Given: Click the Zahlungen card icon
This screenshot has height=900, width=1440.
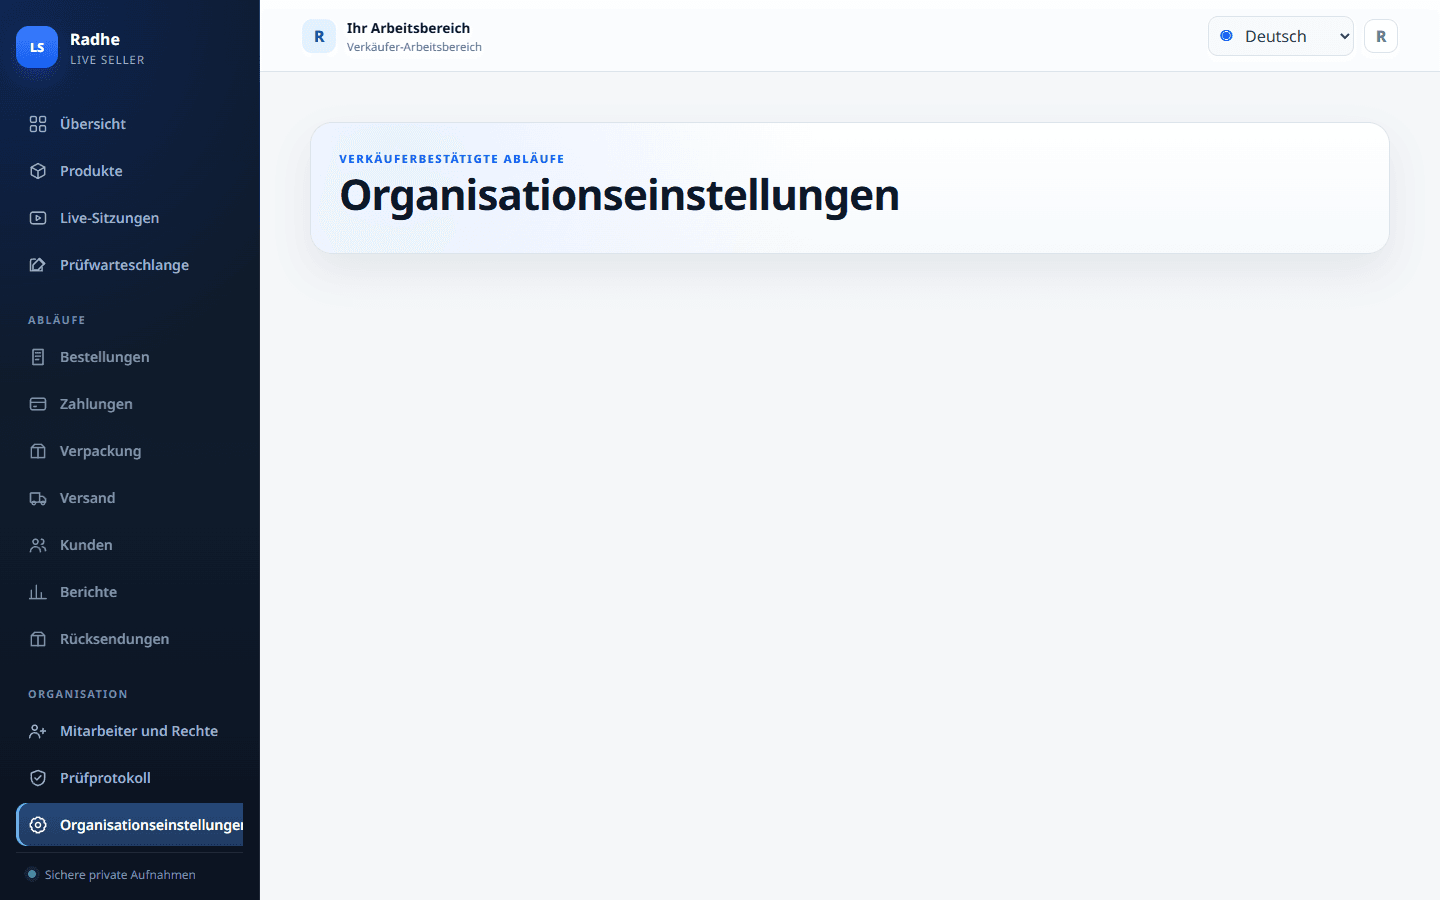Looking at the screenshot, I should pos(38,404).
